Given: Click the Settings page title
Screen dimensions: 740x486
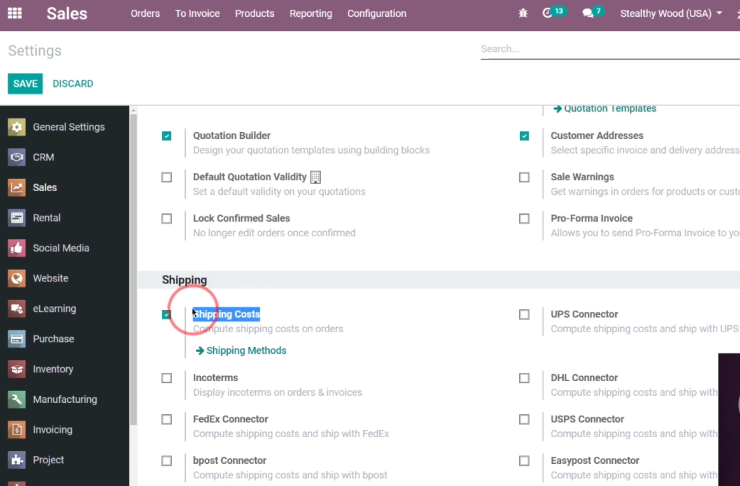Looking at the screenshot, I should pyautogui.click(x=34, y=50).
